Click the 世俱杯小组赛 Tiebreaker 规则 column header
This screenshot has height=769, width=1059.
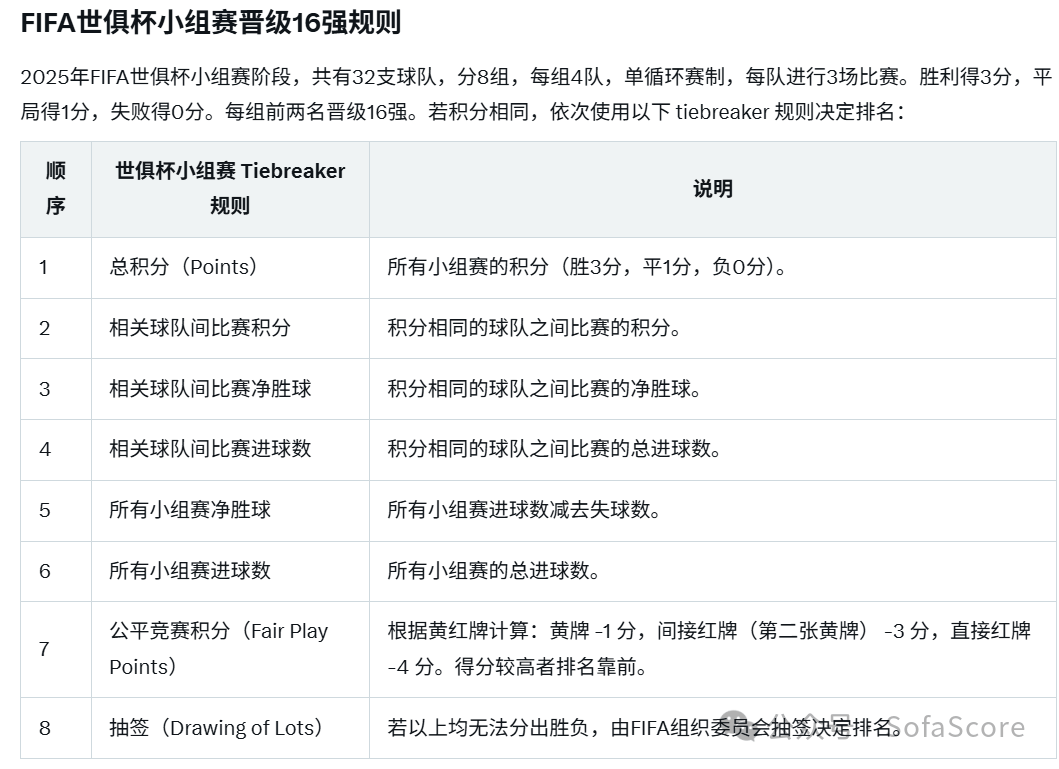[230, 189]
